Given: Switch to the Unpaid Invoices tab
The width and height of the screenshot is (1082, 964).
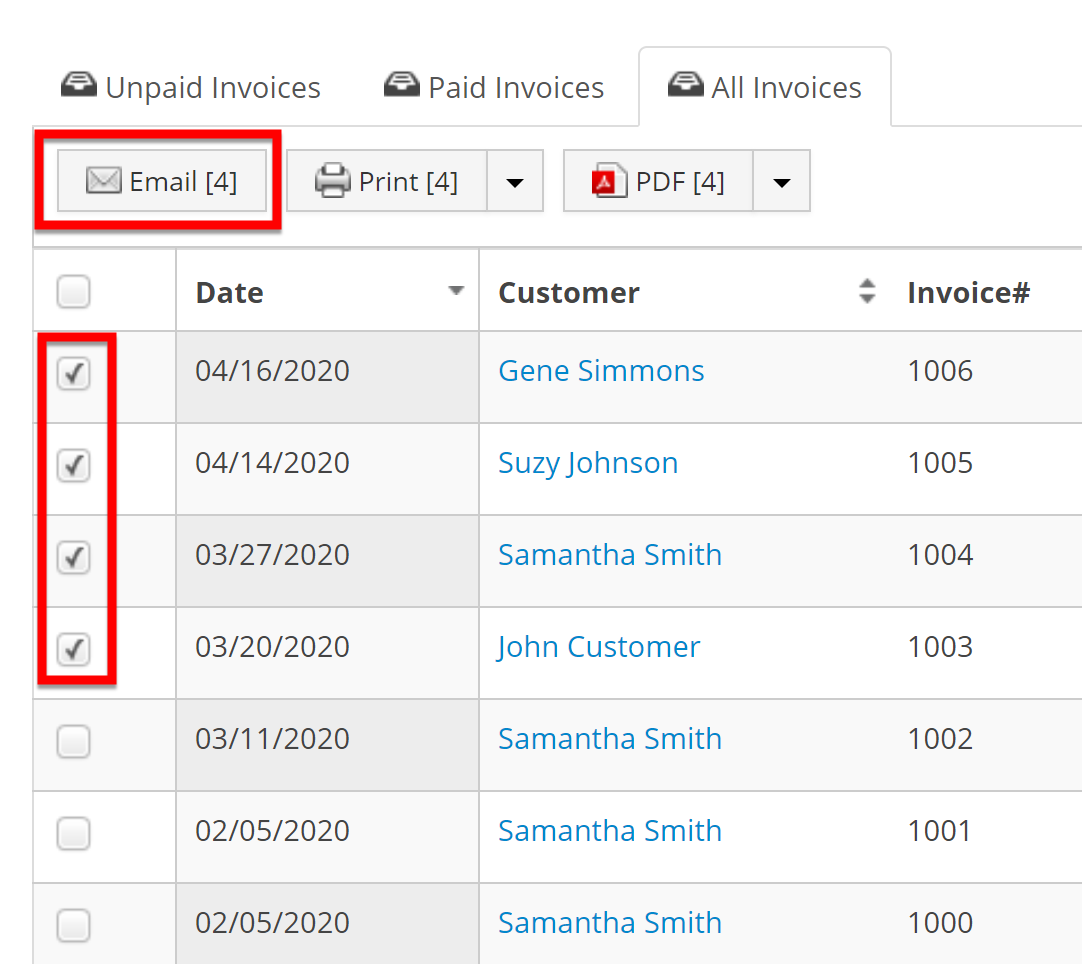Looking at the screenshot, I should [191, 88].
